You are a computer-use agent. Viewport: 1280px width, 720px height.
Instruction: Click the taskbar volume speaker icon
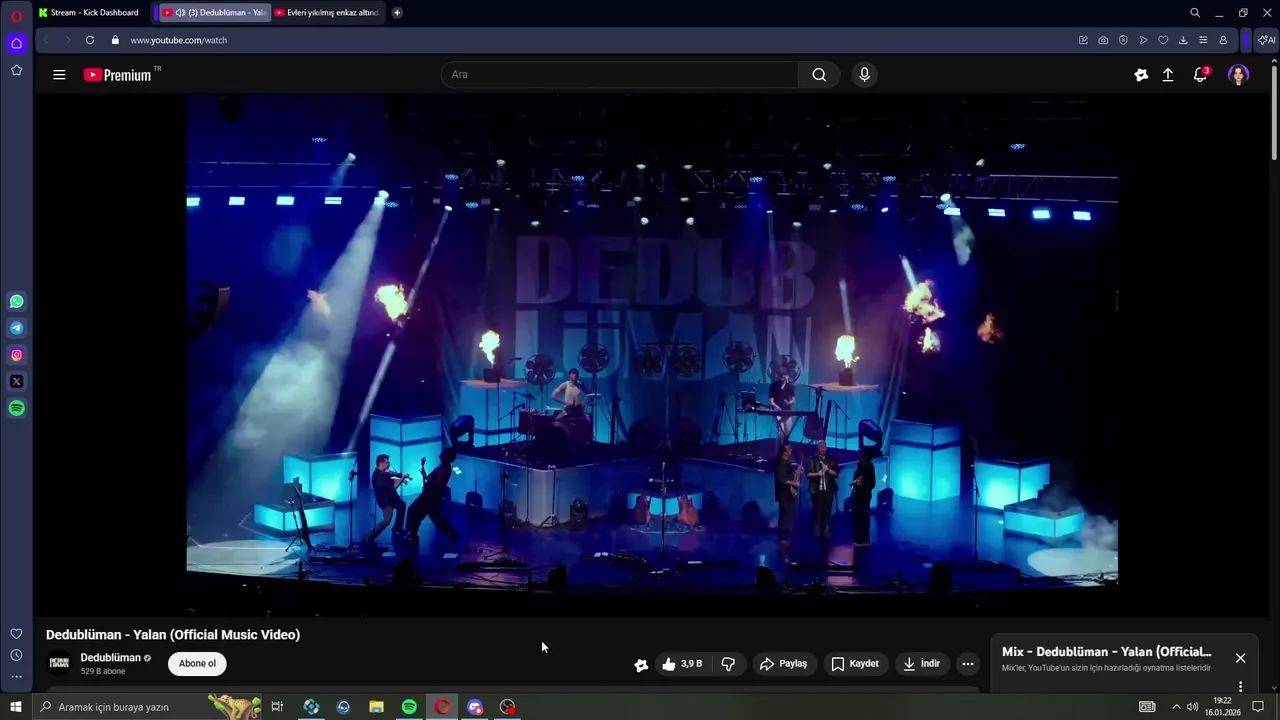(x=1193, y=707)
